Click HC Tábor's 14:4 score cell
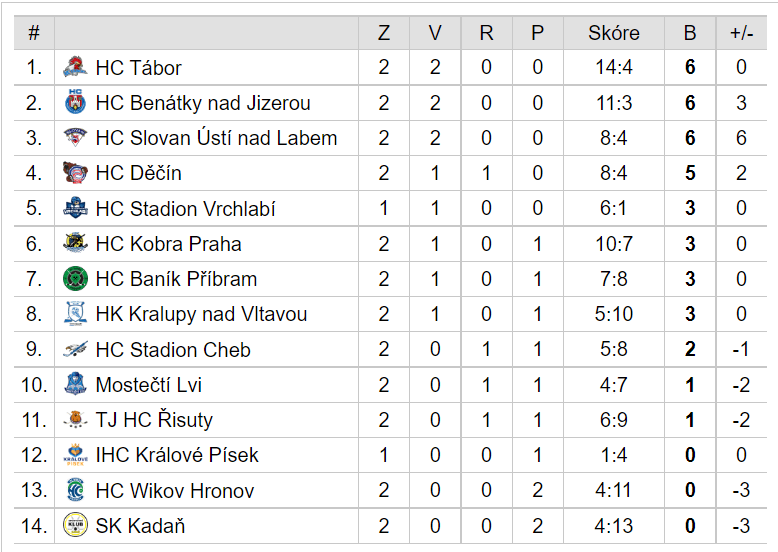This screenshot has height=552, width=778. click(x=614, y=67)
